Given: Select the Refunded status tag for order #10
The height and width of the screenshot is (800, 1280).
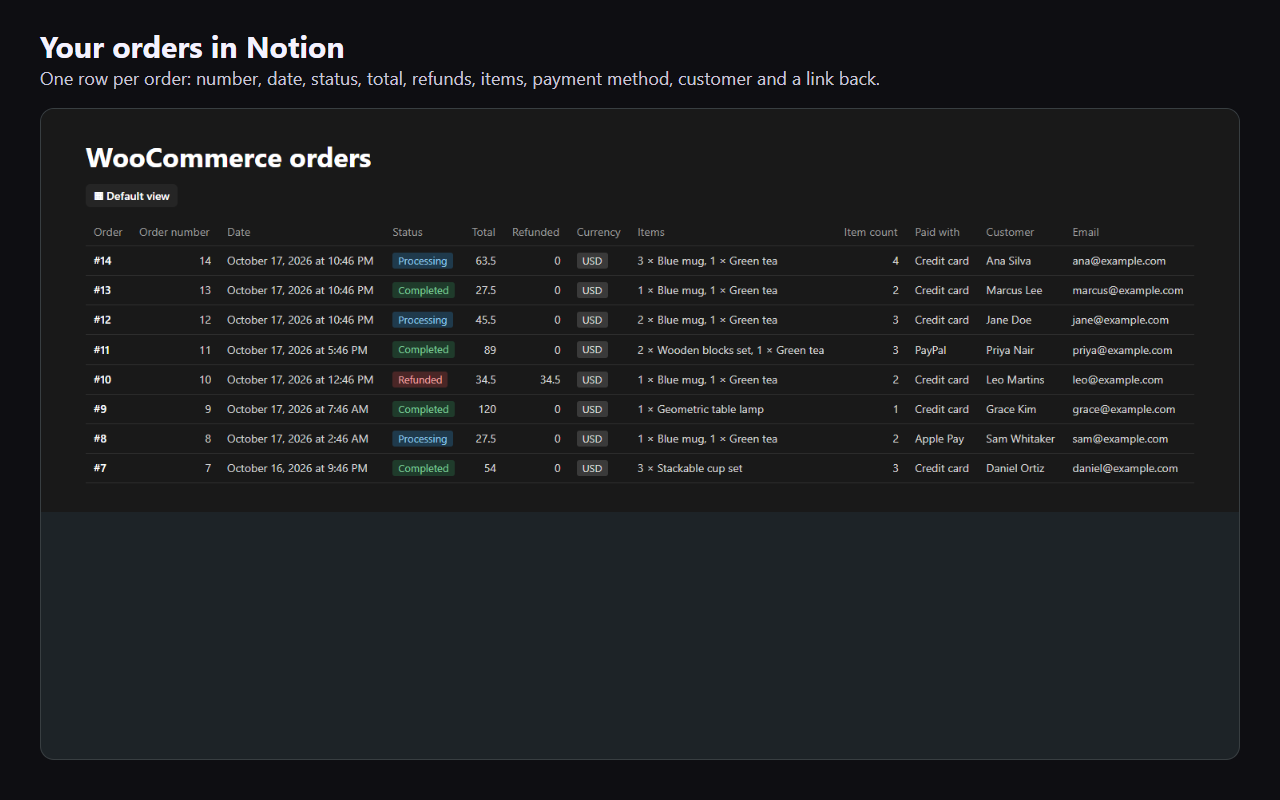Looking at the screenshot, I should pyautogui.click(x=420, y=380).
